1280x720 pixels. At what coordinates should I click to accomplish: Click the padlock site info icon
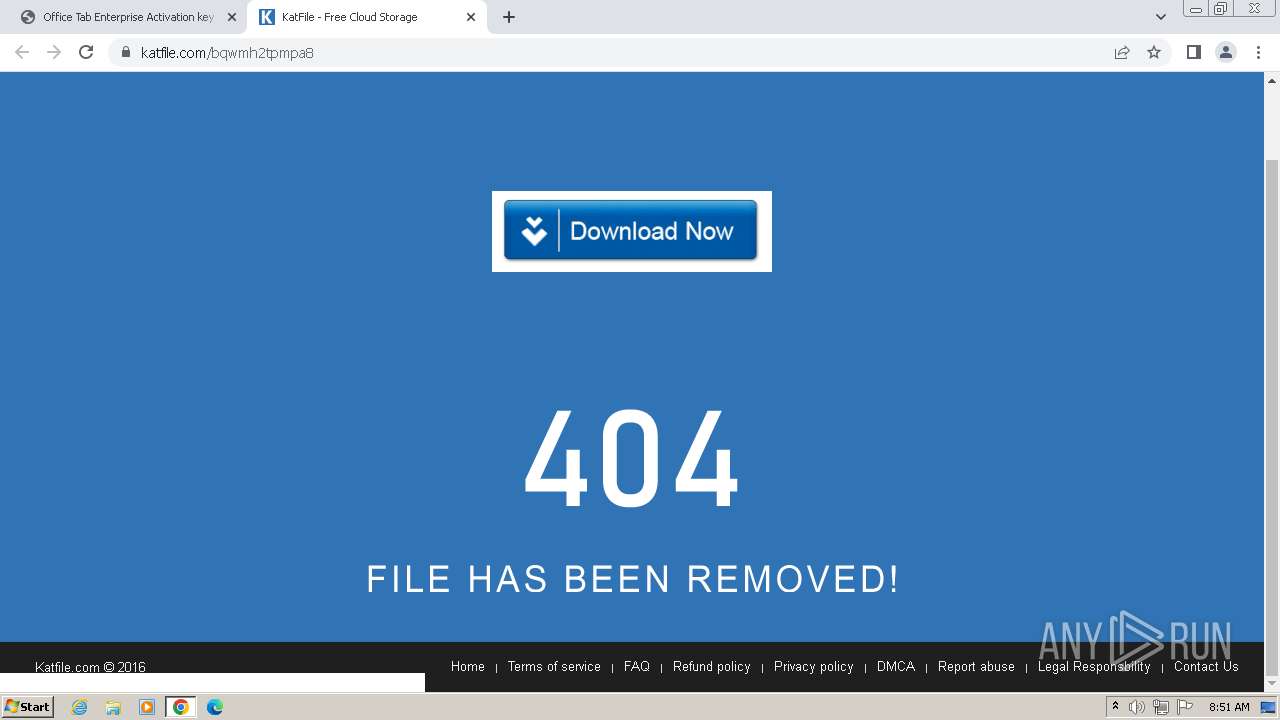(126, 52)
